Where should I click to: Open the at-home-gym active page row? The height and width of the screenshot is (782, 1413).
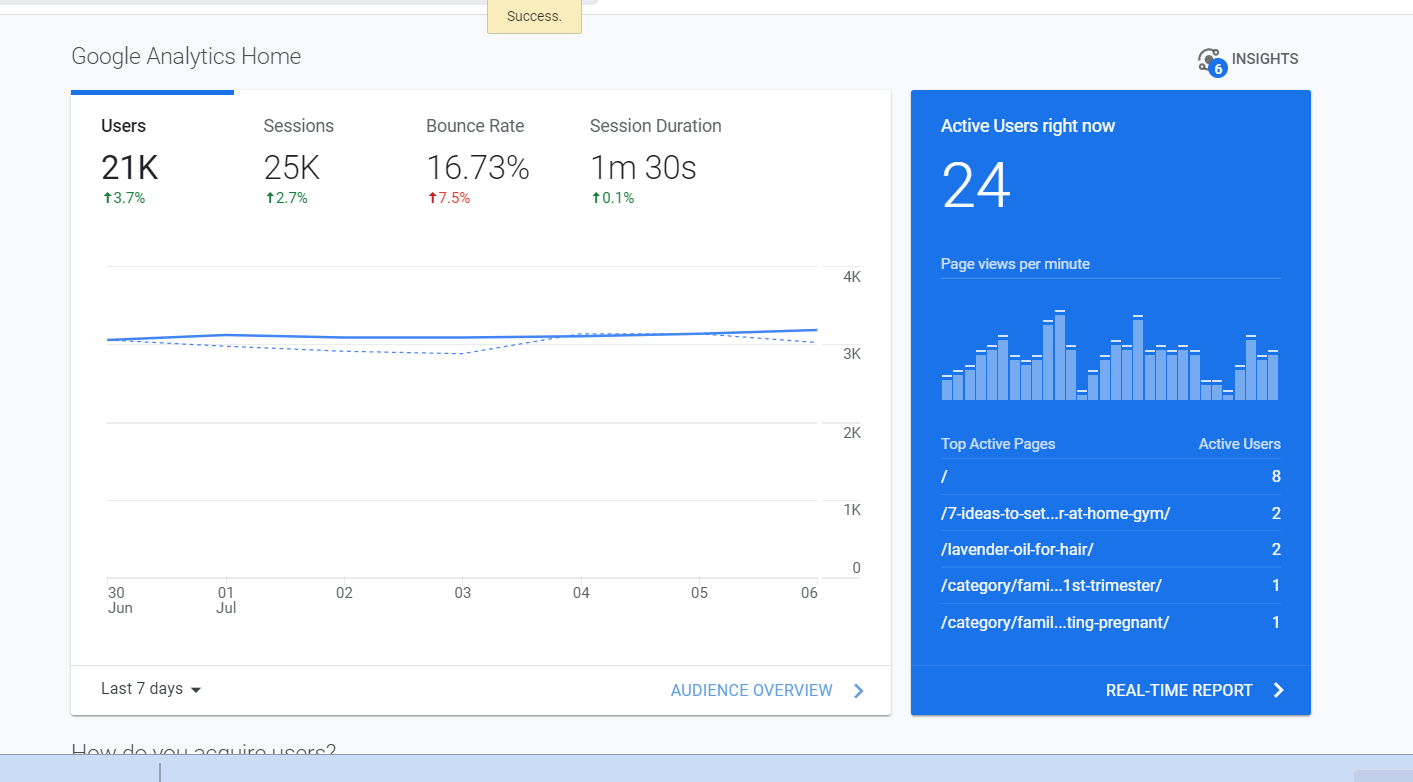point(1055,513)
